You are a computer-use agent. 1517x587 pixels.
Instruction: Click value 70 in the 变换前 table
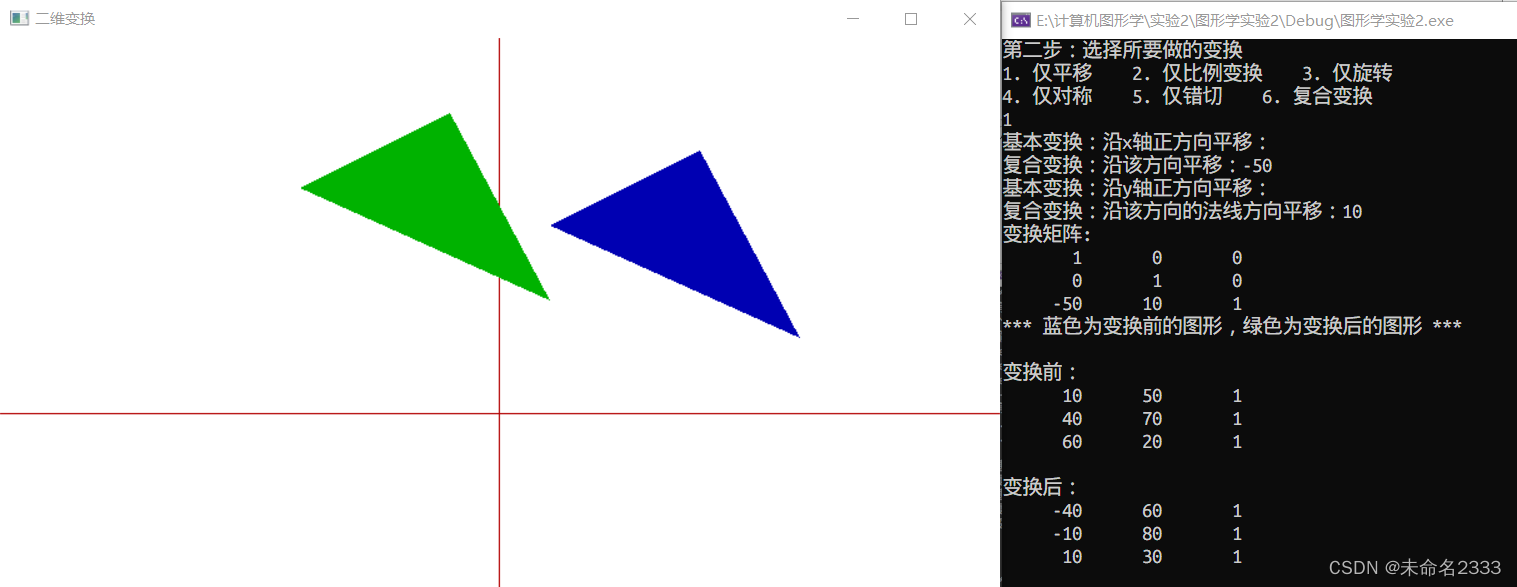pyautogui.click(x=1152, y=419)
